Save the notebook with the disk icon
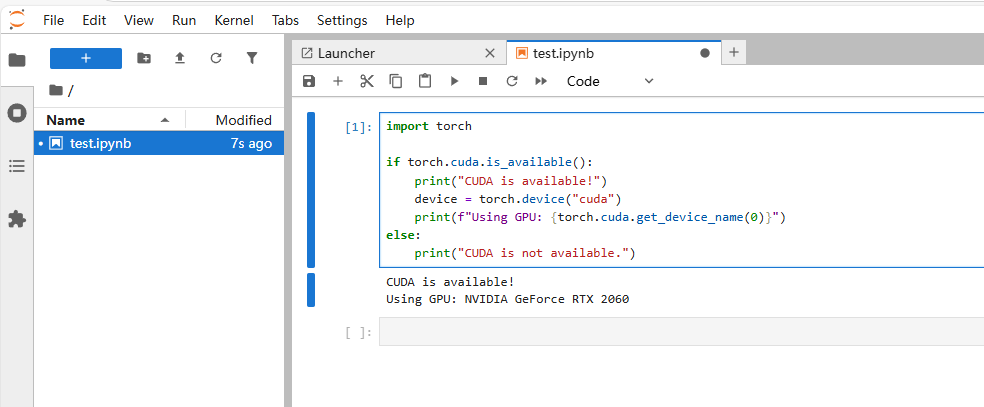The height and width of the screenshot is (407, 984). point(309,81)
